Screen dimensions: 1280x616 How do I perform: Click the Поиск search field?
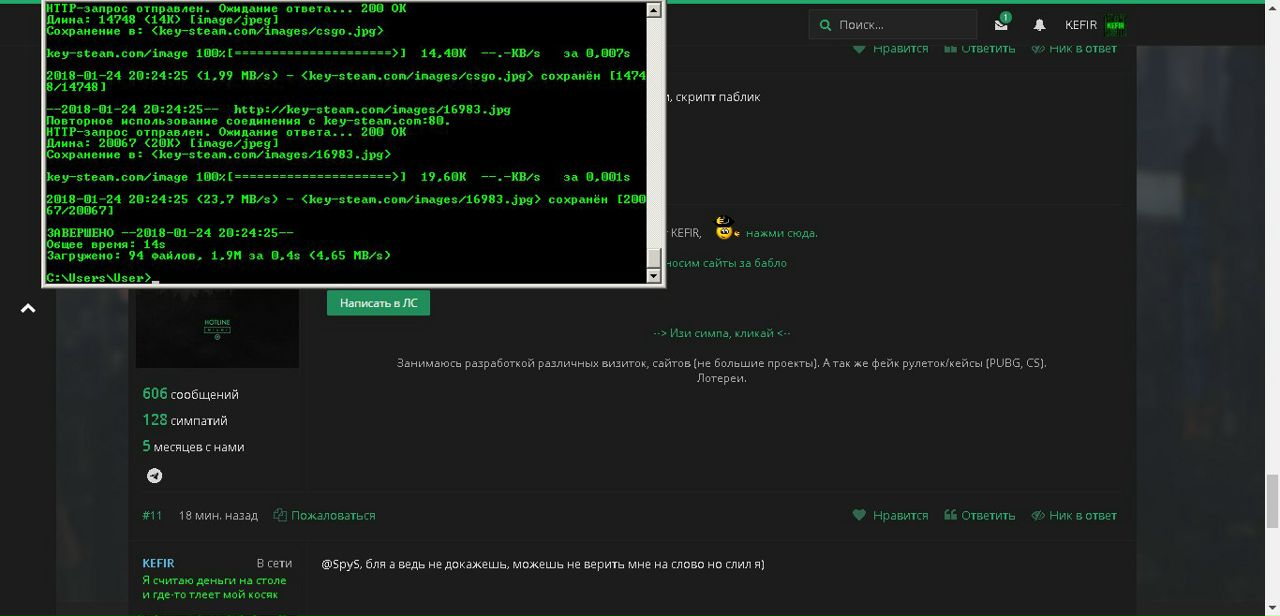[x=900, y=25]
